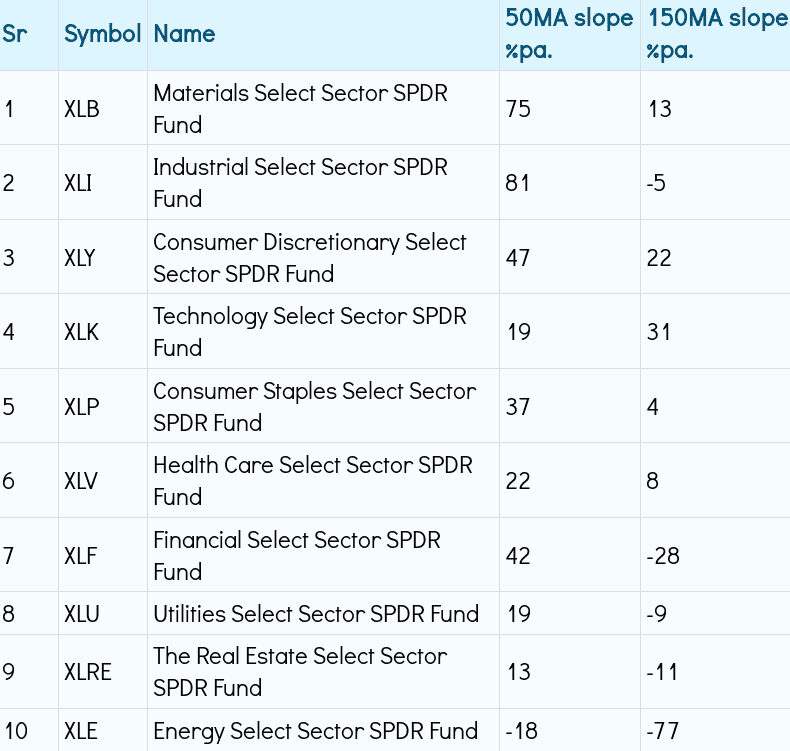The image size is (790, 751).
Task: Select the XLRE symbol cell
Action: click(88, 672)
